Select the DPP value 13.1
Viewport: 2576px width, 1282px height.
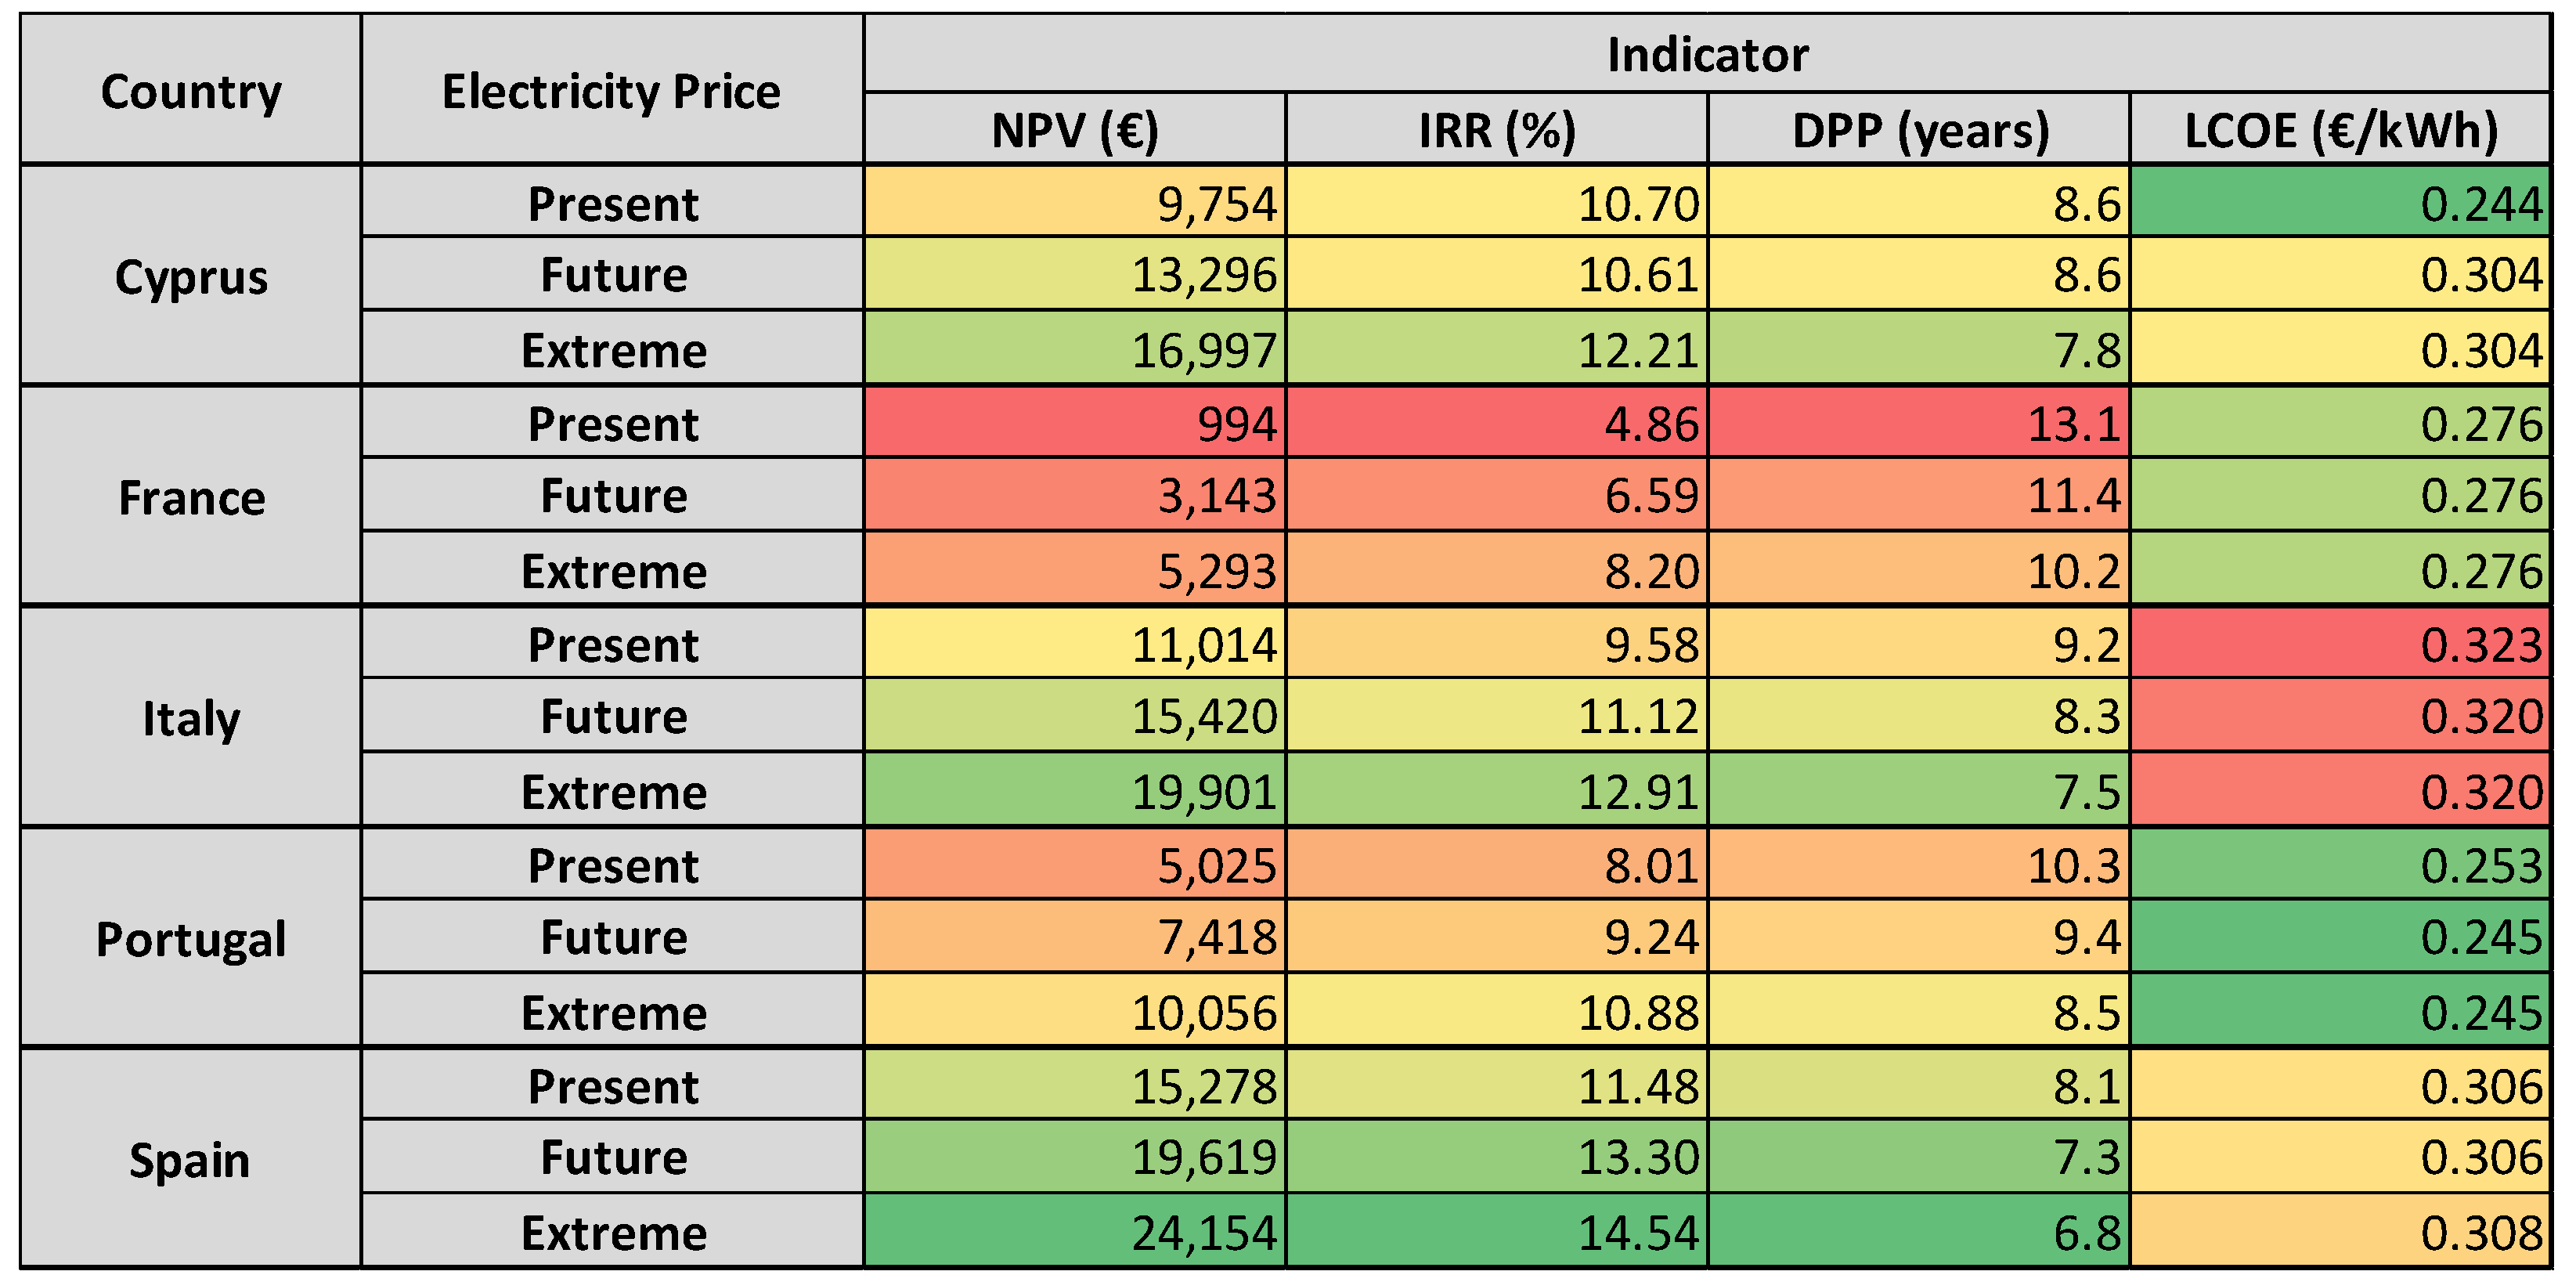coord(1919,424)
